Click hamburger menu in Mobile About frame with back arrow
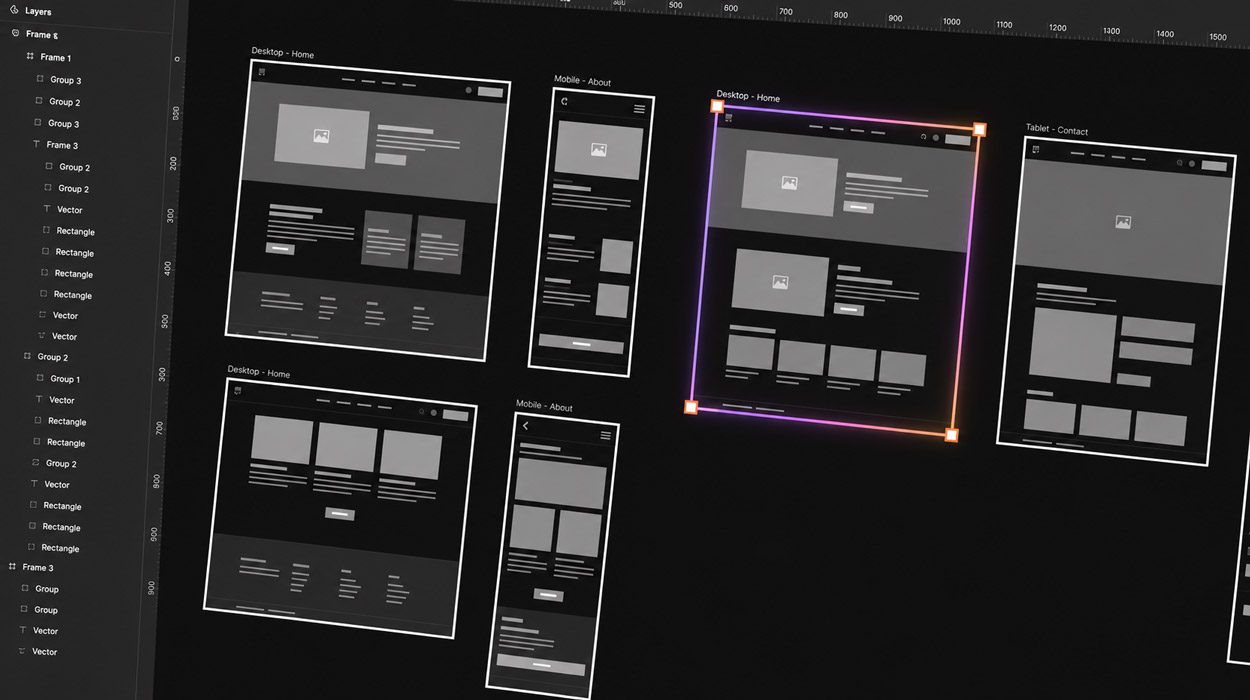The image size is (1250, 700). click(605, 435)
